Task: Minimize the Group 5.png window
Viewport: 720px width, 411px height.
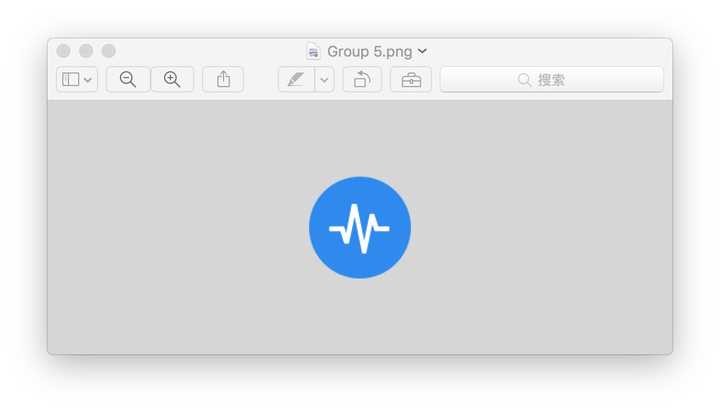Action: tap(86, 51)
